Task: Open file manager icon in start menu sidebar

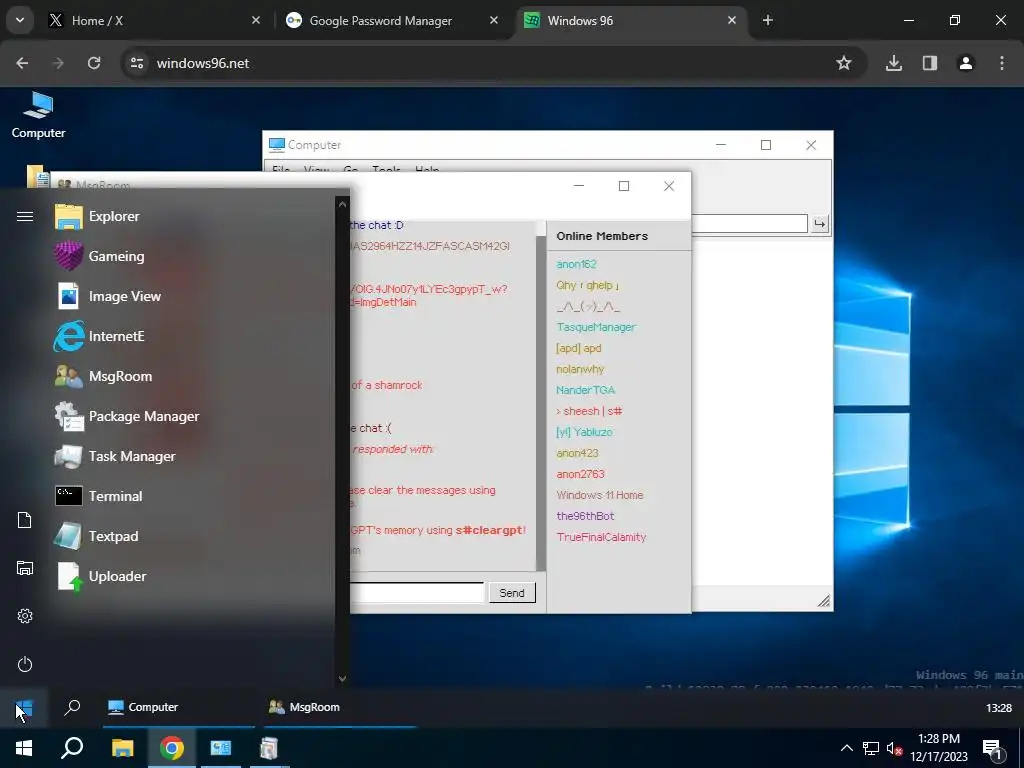Action: (25, 568)
